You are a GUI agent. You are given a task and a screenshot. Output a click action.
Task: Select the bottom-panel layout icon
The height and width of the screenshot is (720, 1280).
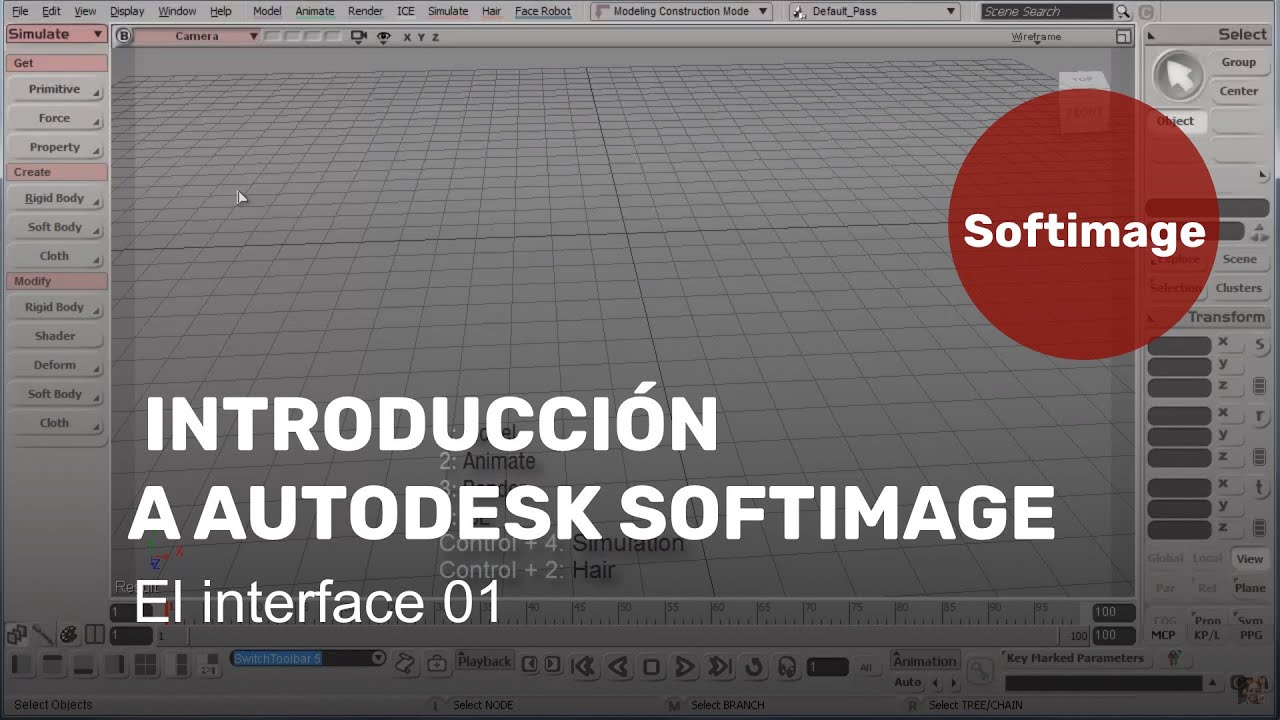coord(83,664)
